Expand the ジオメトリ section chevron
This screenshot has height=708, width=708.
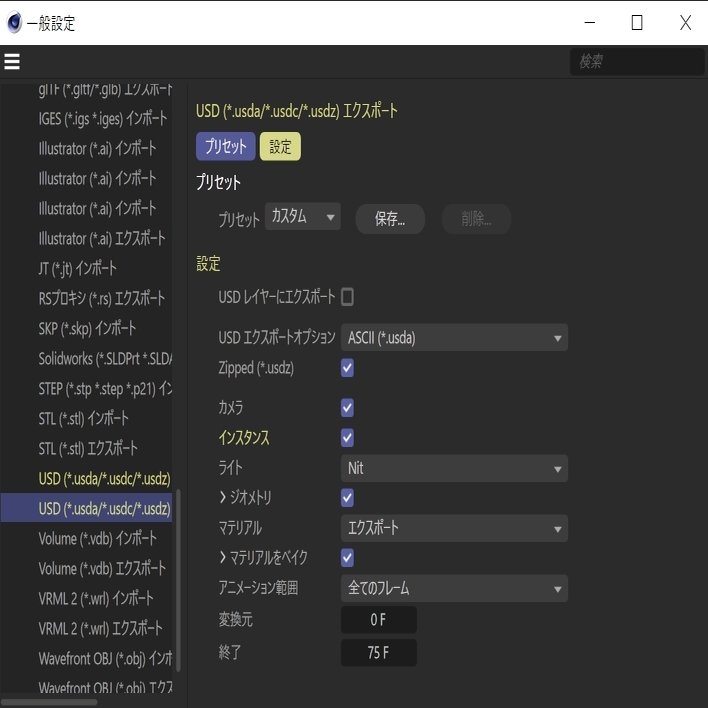tap(223, 498)
